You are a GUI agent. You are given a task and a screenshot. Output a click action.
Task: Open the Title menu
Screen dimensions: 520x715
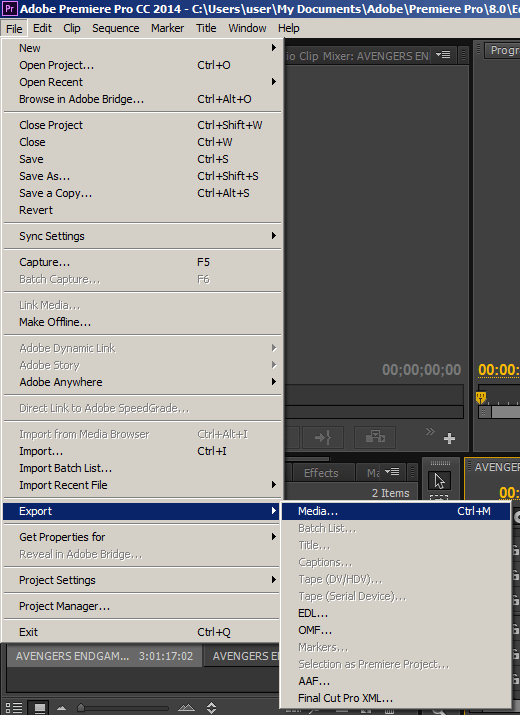(x=206, y=28)
